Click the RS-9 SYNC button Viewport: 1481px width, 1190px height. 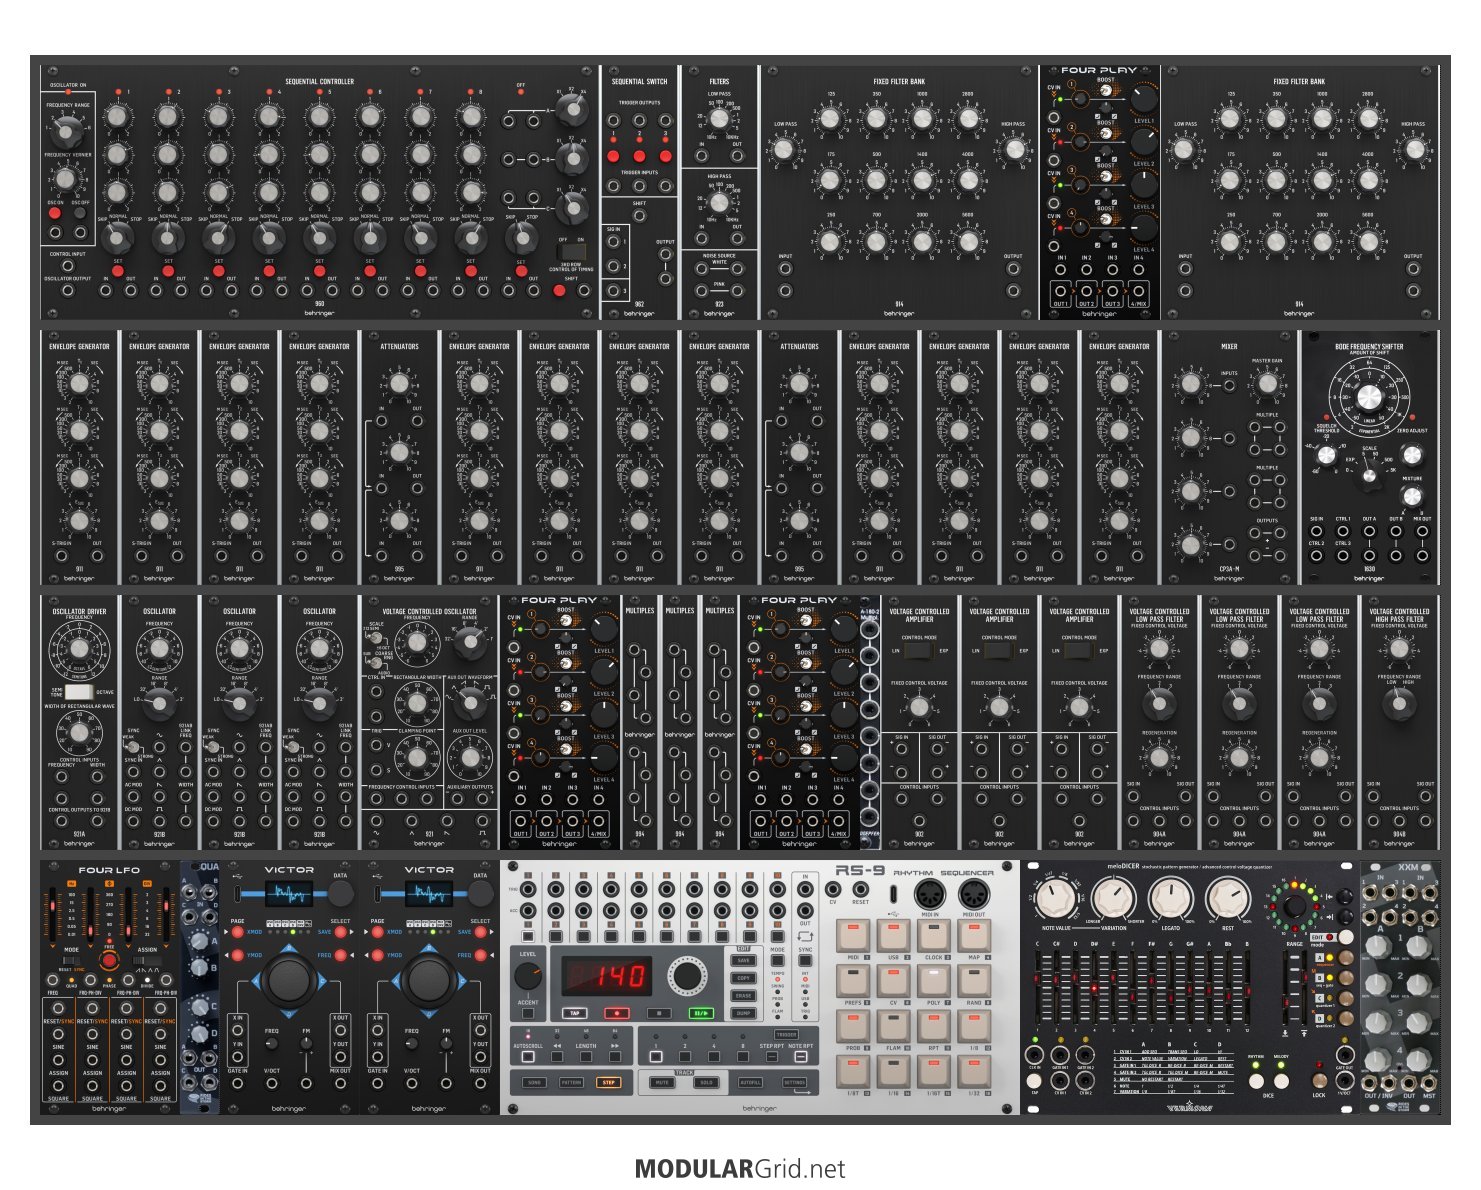(x=805, y=960)
